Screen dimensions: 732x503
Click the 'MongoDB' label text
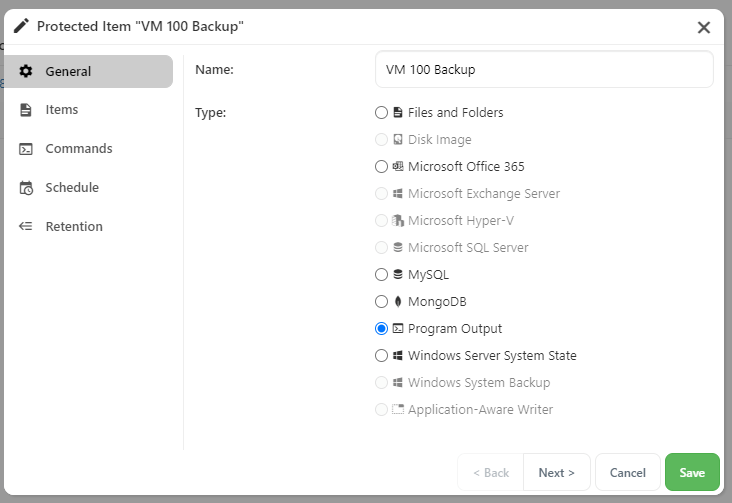pos(437,302)
